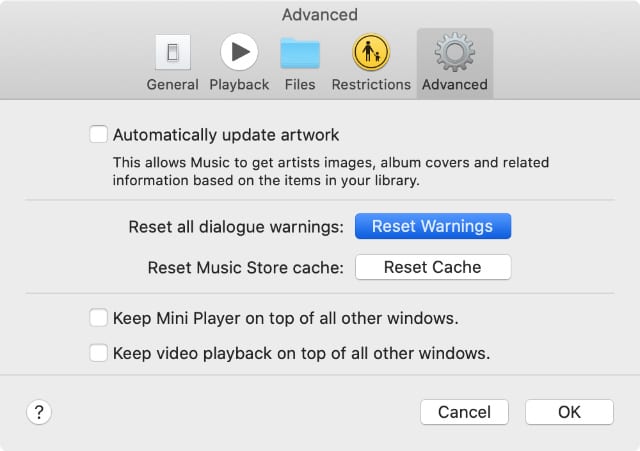Switch to the Playback tab label
This screenshot has height=451, width=640.
[x=239, y=84]
